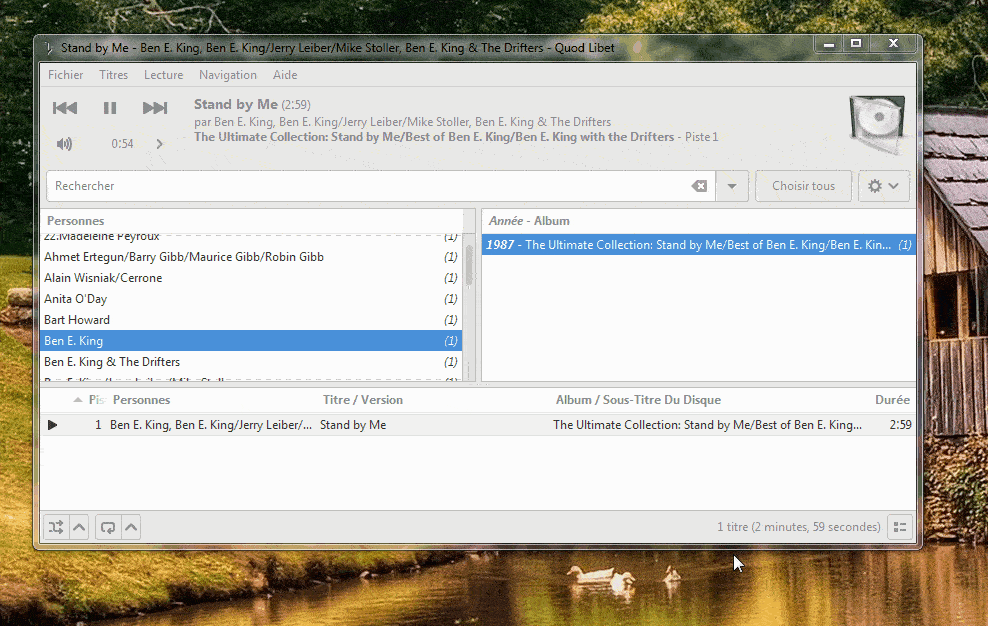Viewport: 988px width, 626px height.
Task: Open repeat mode options arrow
Action: coord(131,527)
